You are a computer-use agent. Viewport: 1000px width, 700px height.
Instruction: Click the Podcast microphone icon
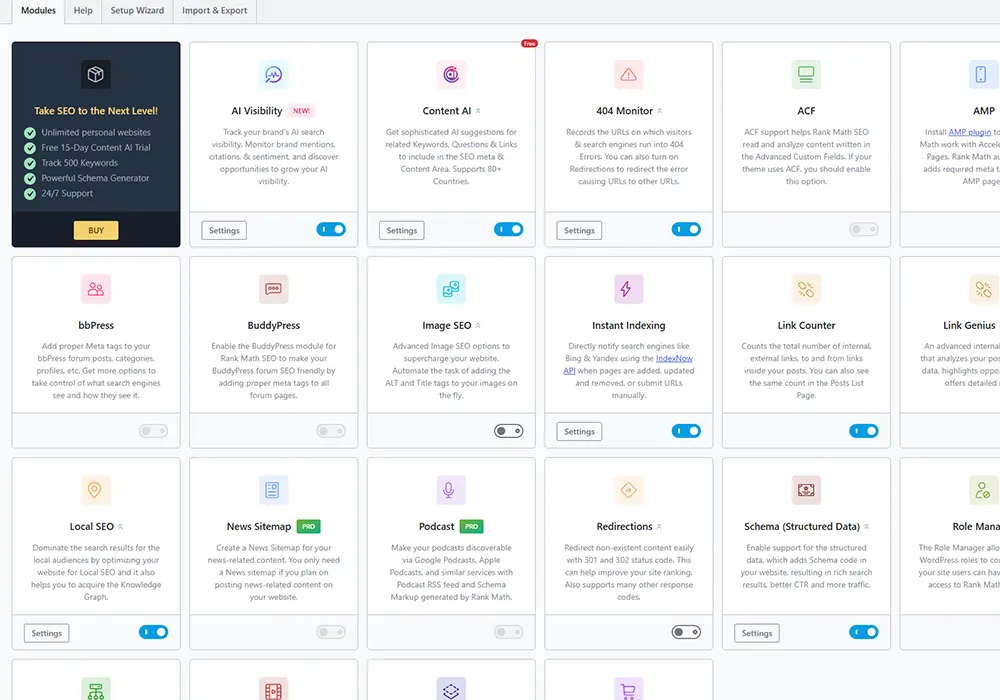coord(451,490)
